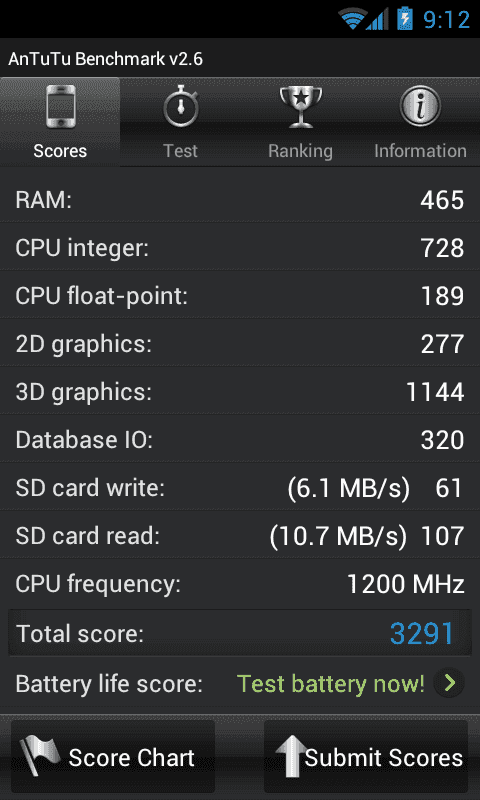Tap the 'Test battery now!' link
480x800 pixels.
331,684
